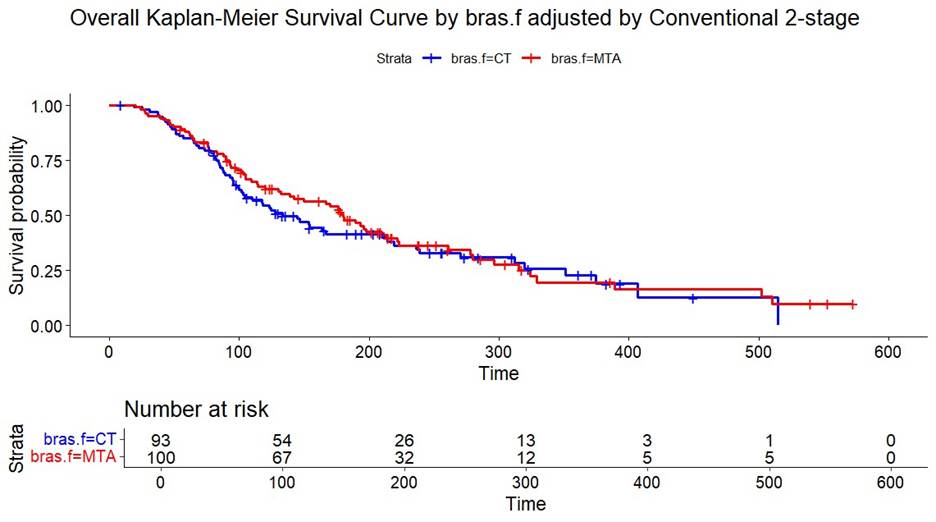Click the blue CT legend line marker
Screen dimensions: 936x522
pos(432,60)
